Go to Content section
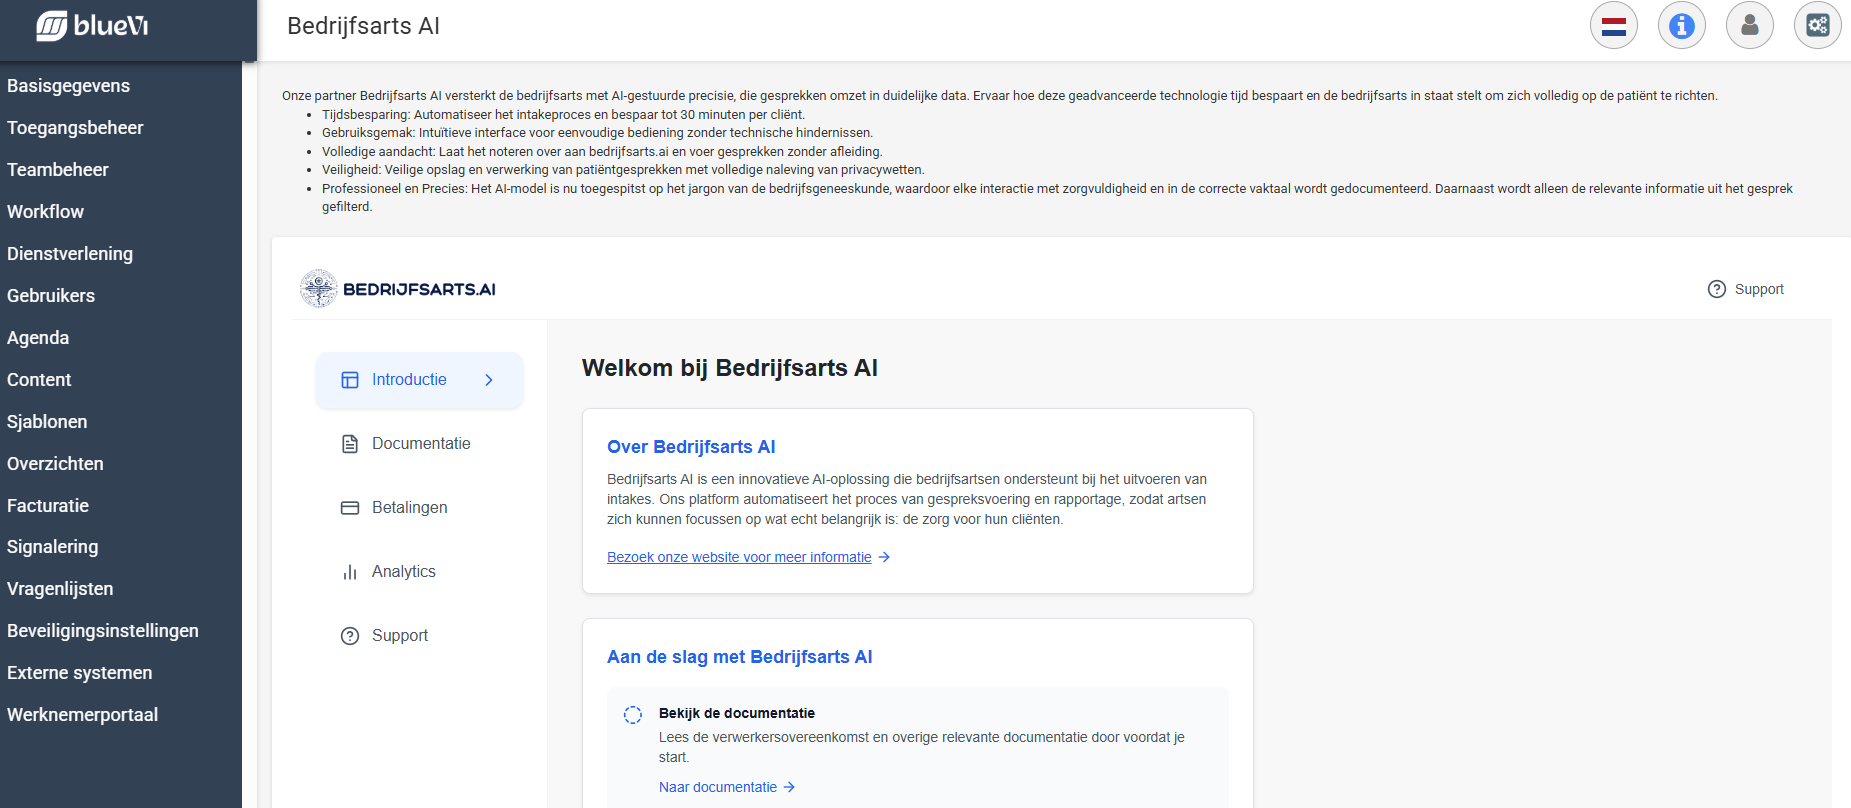This screenshot has width=1851, height=808. click(x=39, y=380)
